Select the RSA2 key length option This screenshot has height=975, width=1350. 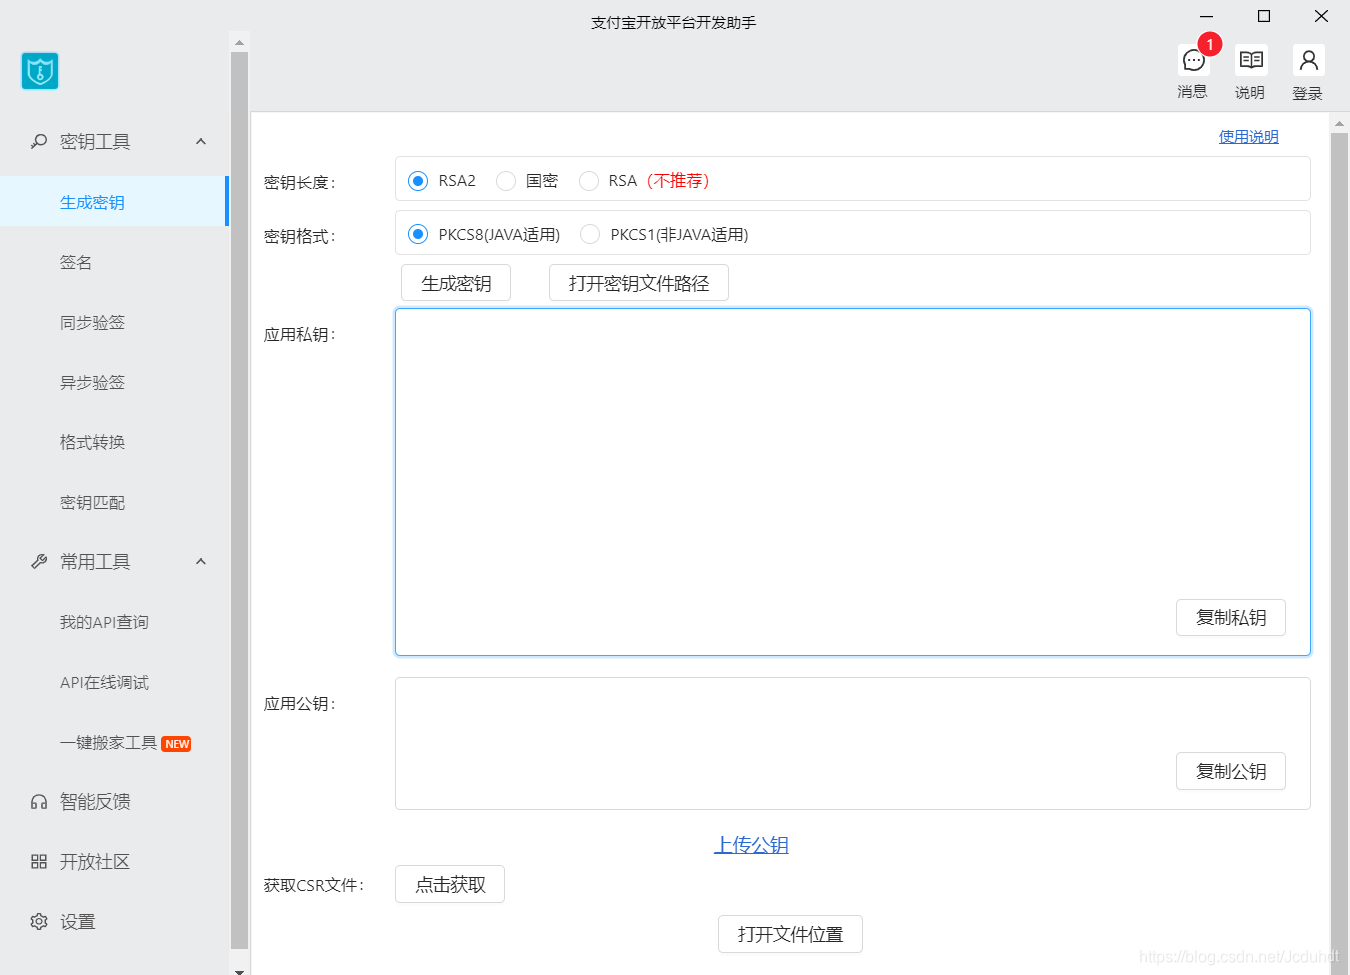(x=418, y=181)
